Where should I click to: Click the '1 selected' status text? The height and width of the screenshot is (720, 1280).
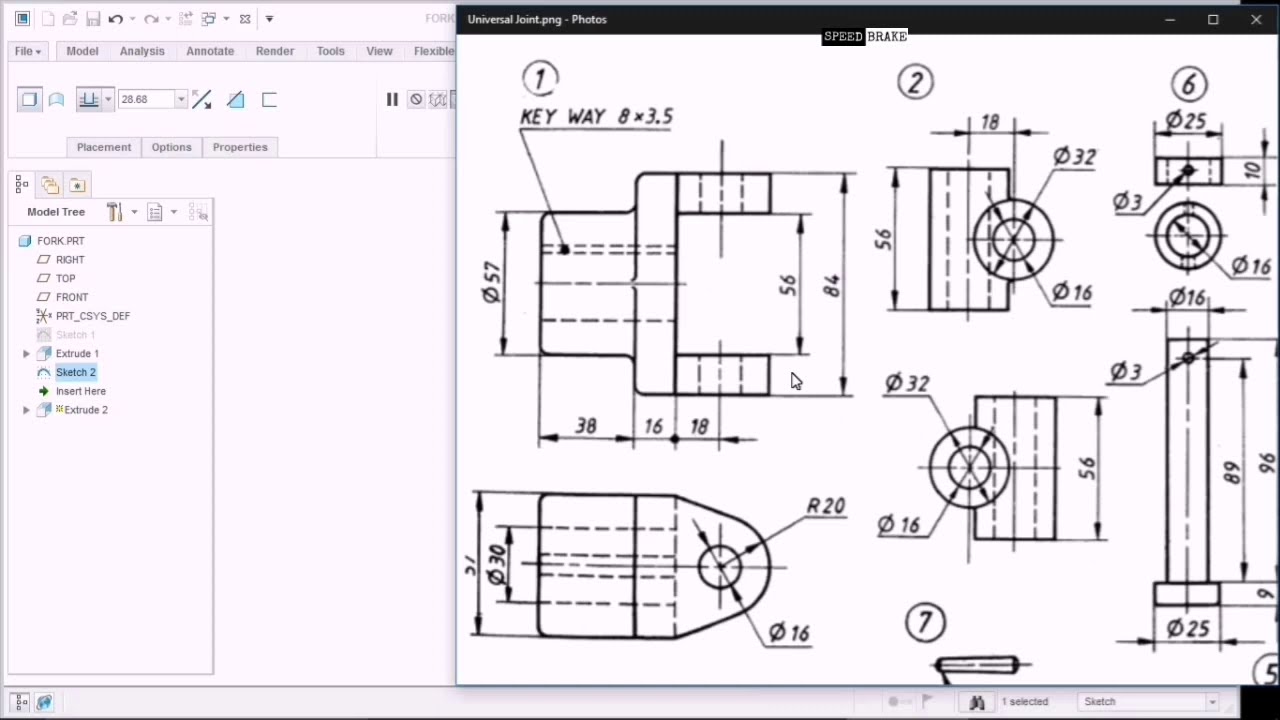click(1025, 702)
